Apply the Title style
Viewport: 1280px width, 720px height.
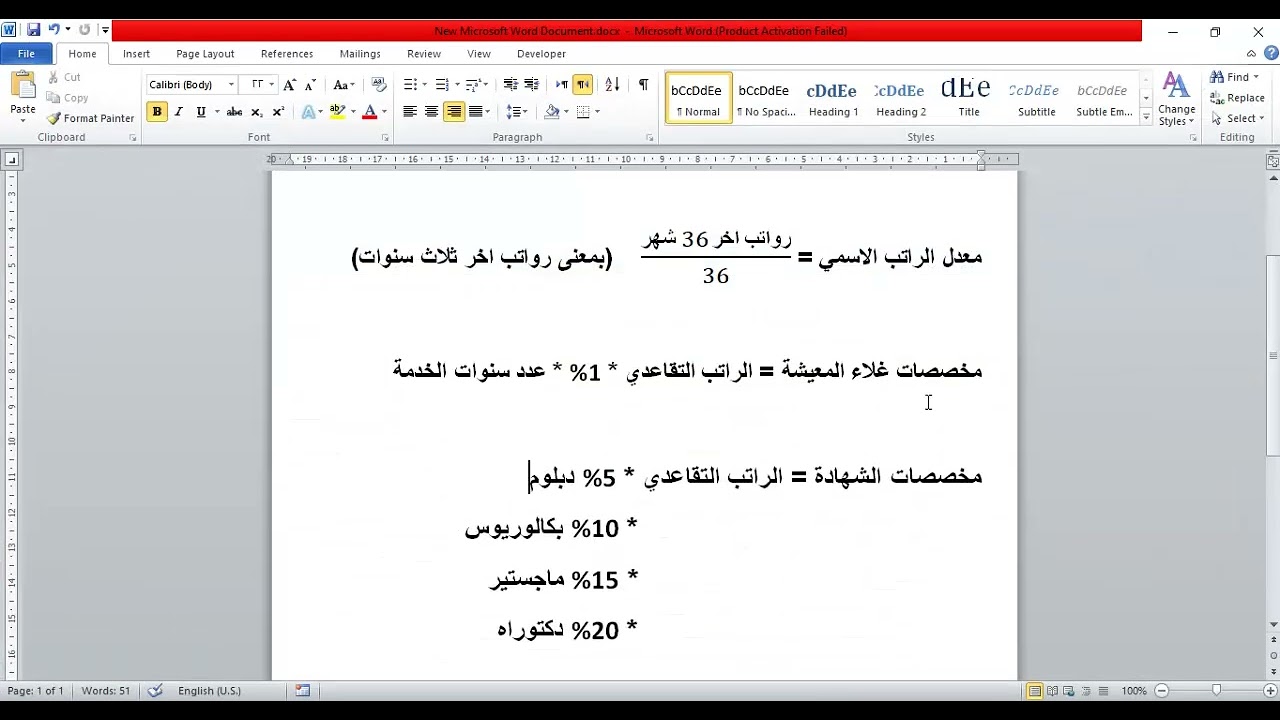(968, 98)
